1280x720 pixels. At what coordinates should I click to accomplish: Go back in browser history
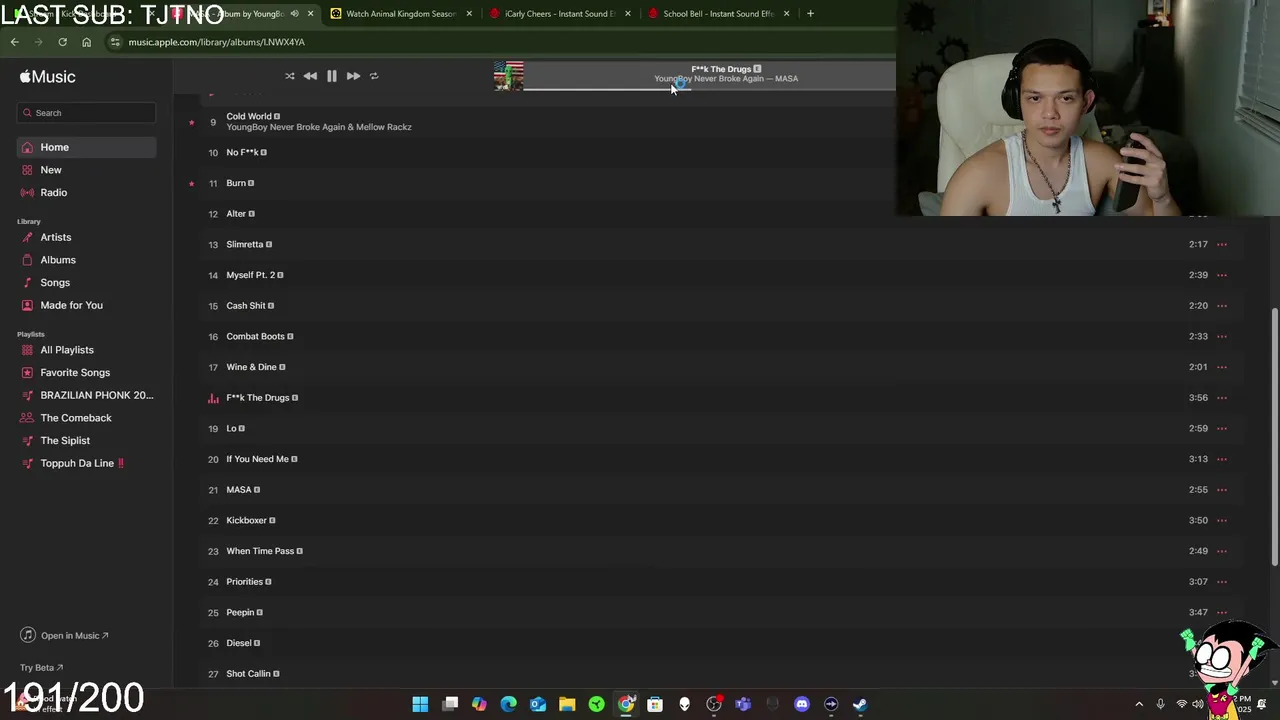tap(14, 42)
